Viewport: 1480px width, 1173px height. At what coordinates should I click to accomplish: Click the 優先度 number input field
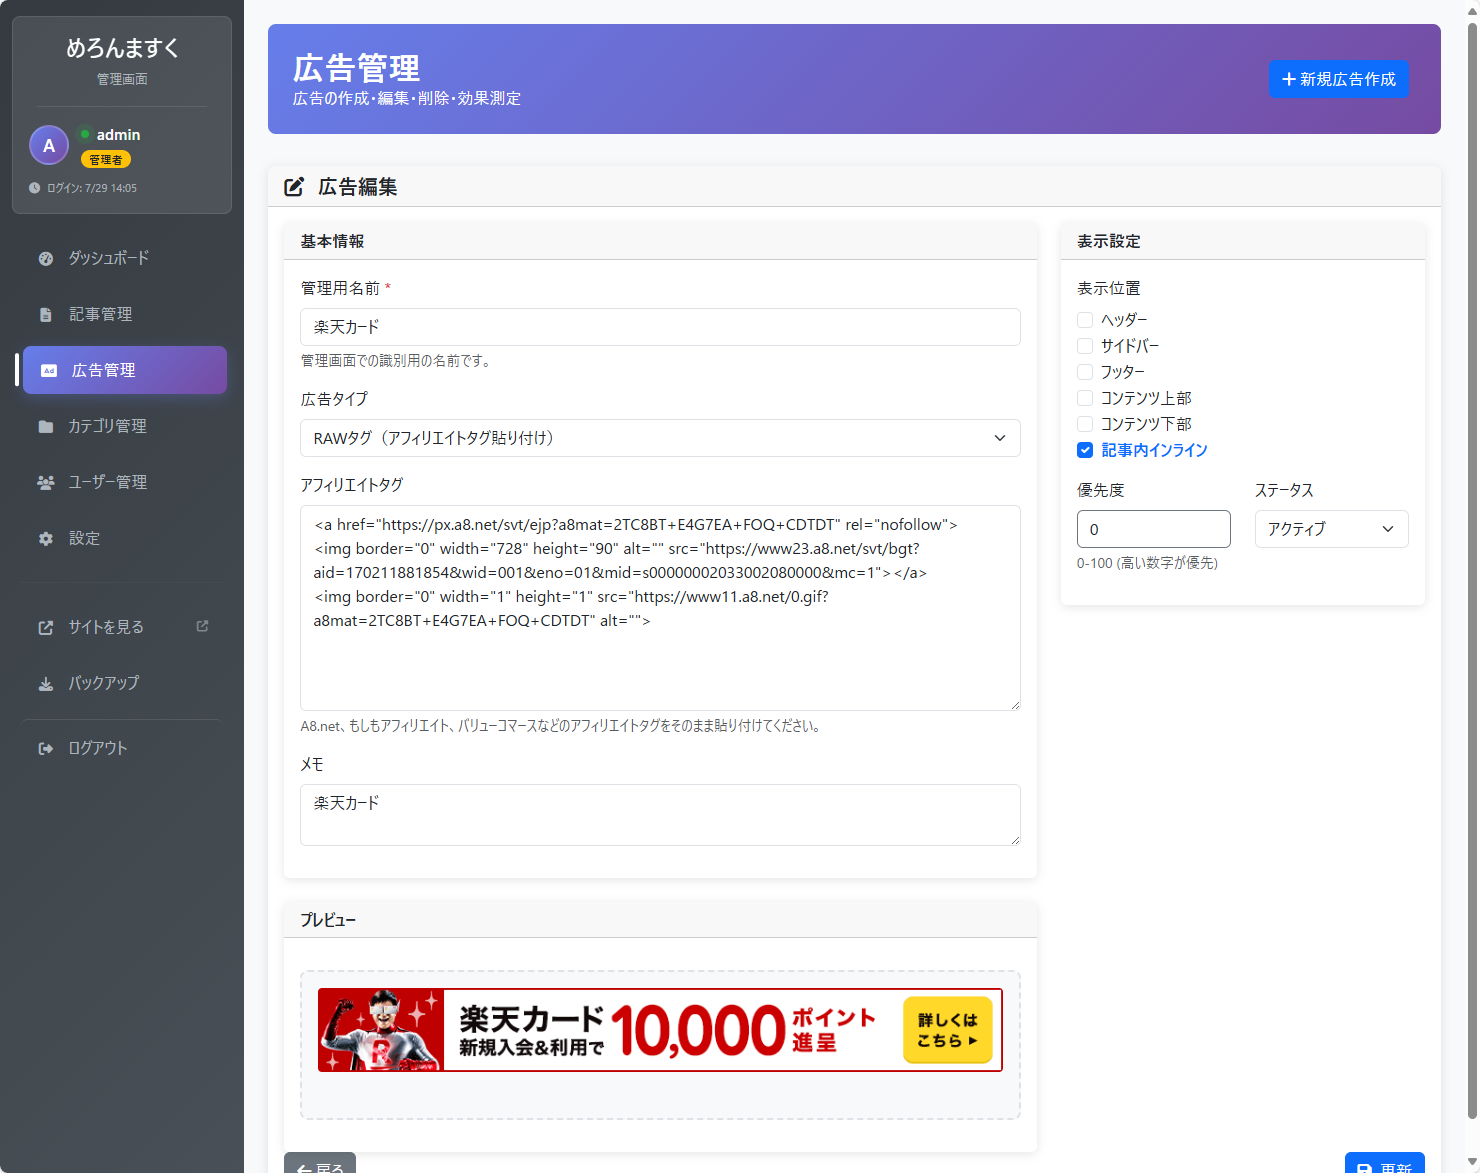(1153, 529)
